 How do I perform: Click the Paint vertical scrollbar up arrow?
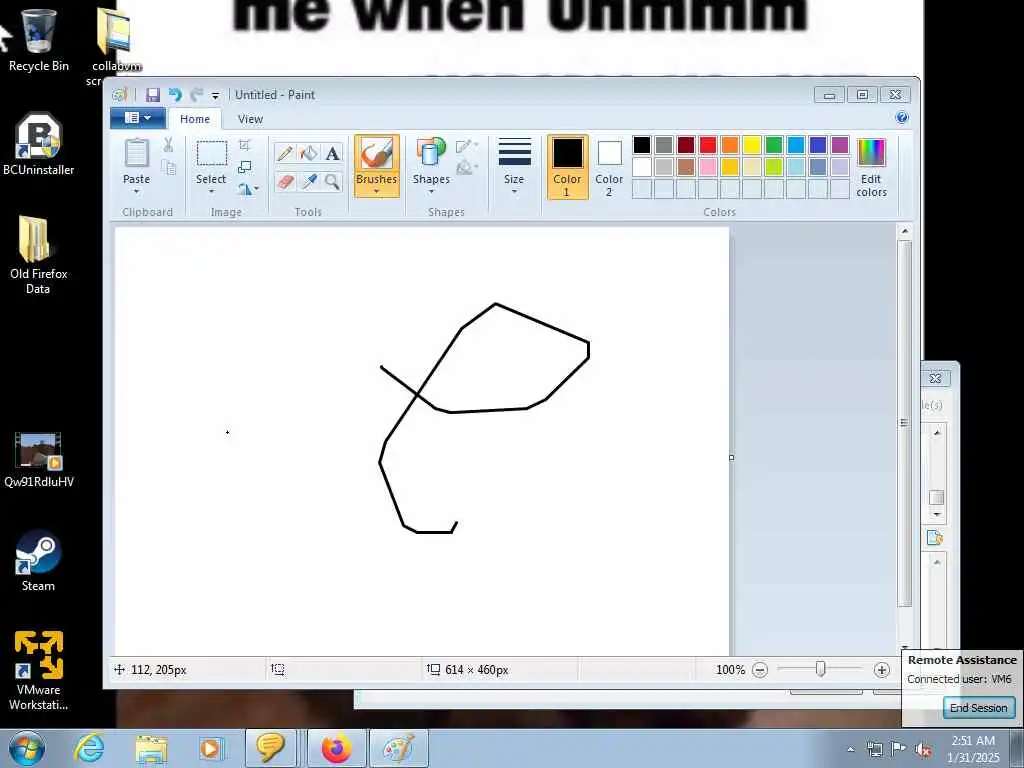pos(904,231)
